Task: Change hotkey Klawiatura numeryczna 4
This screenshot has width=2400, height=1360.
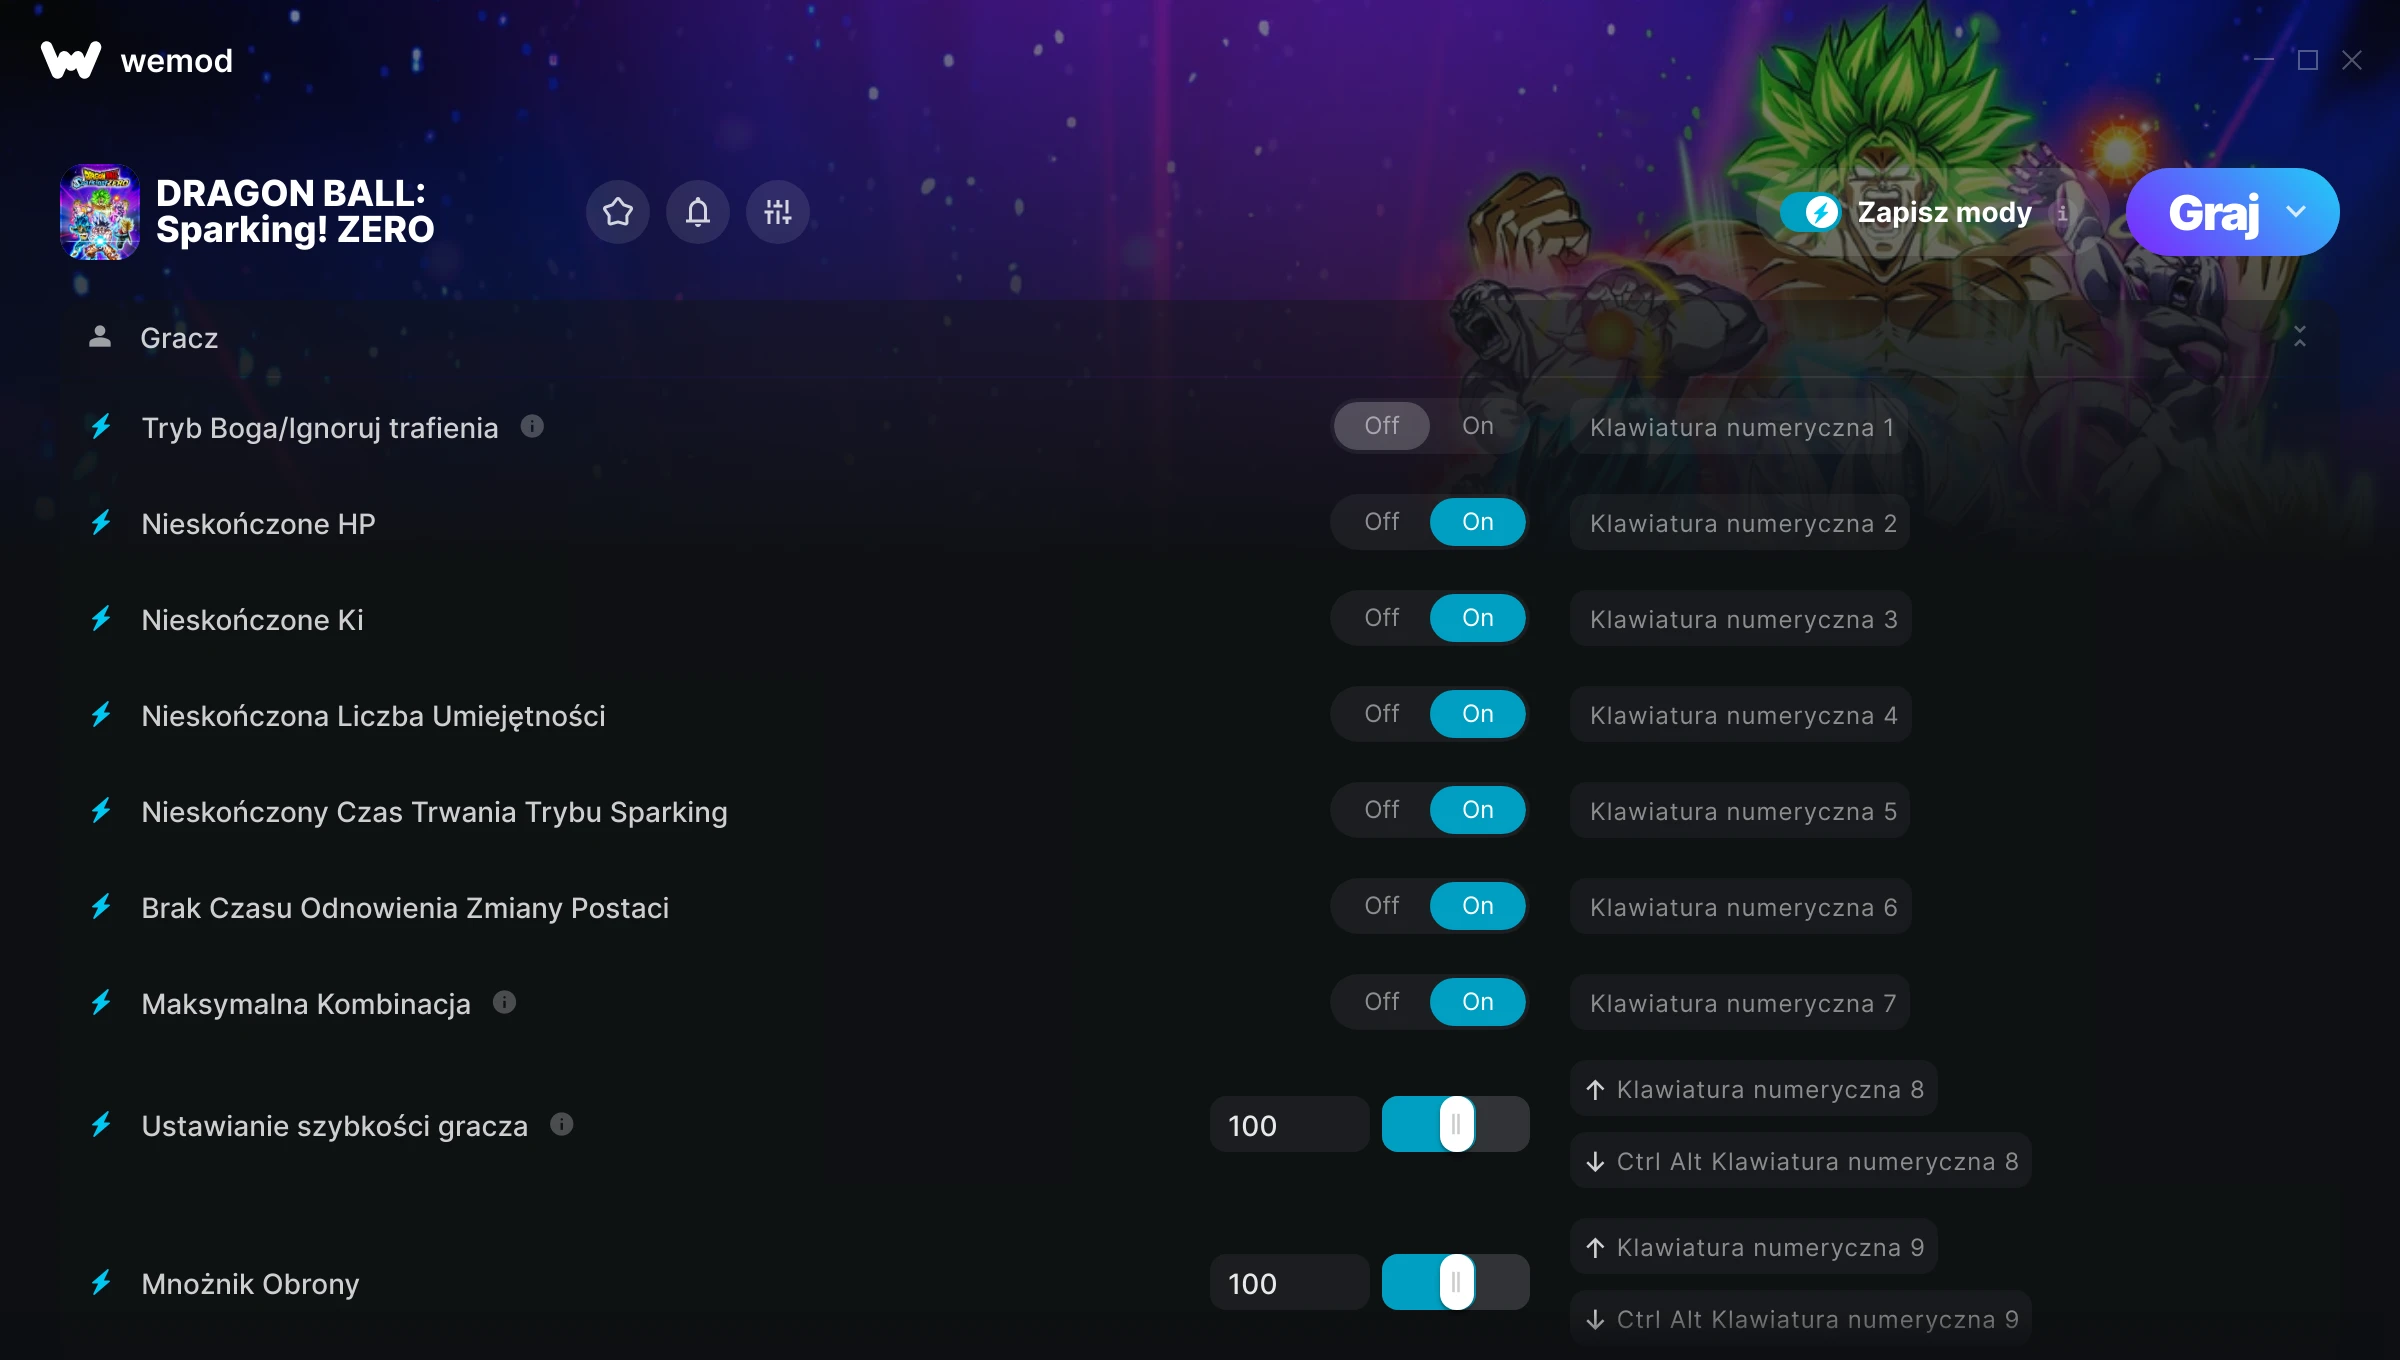Action: pyautogui.click(x=1741, y=715)
